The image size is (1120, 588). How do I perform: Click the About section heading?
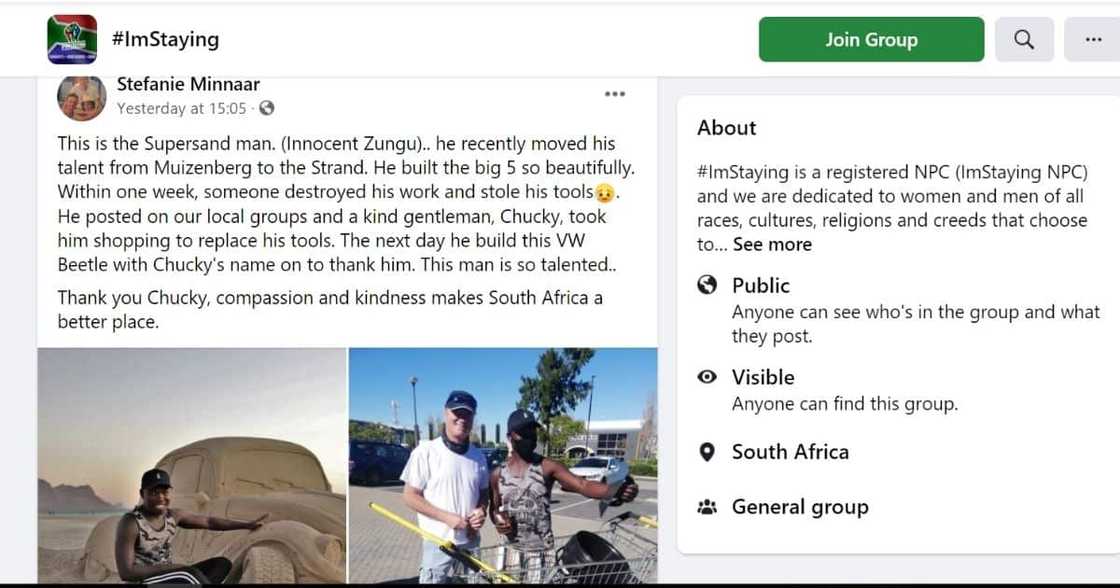click(727, 128)
